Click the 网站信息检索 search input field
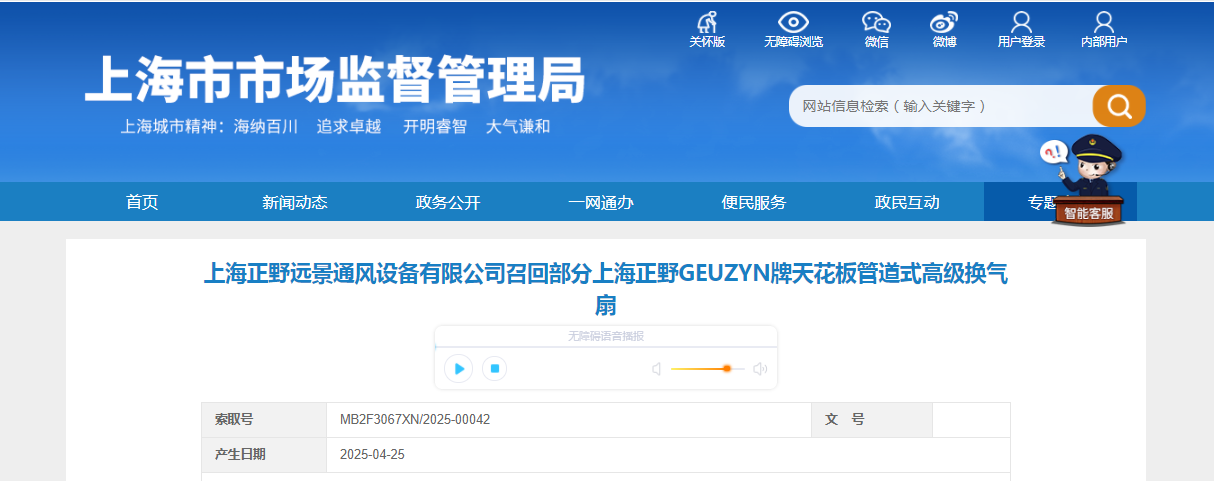The width and height of the screenshot is (1214, 481). 940,106
